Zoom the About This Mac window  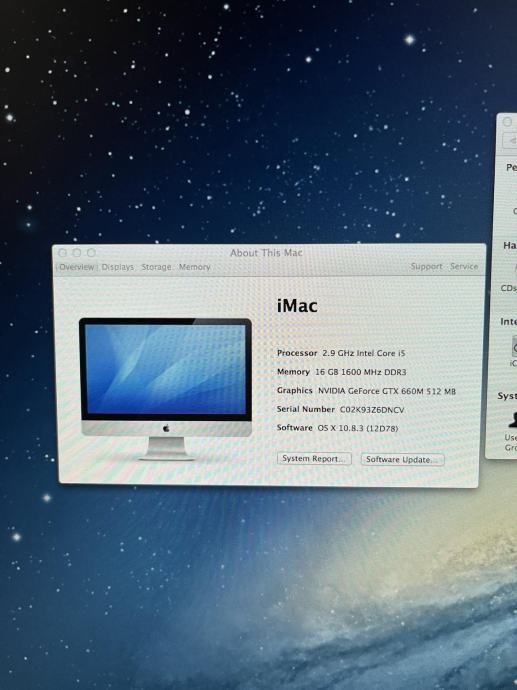click(91, 253)
